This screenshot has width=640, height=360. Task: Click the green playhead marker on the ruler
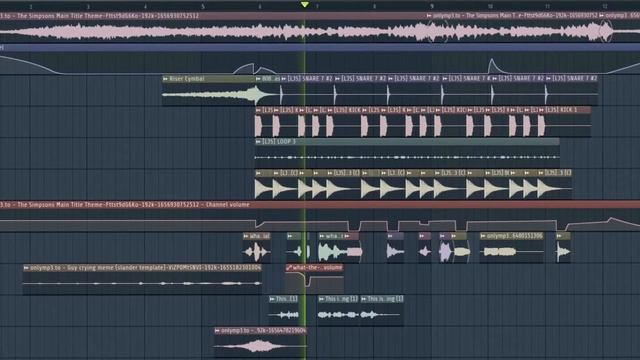click(x=304, y=4)
